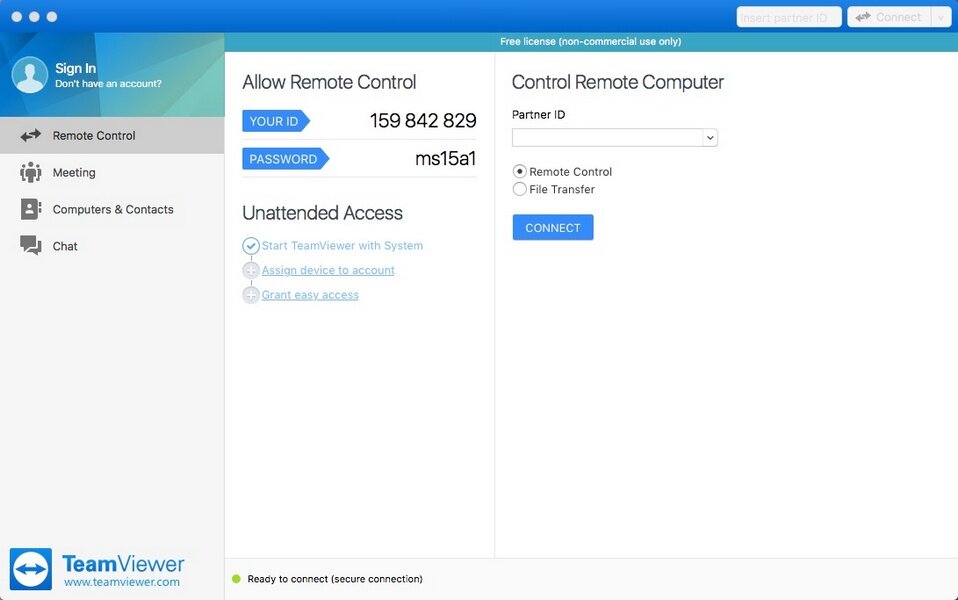The width and height of the screenshot is (958, 600).
Task: Open Grant easy access link
Action: point(310,295)
